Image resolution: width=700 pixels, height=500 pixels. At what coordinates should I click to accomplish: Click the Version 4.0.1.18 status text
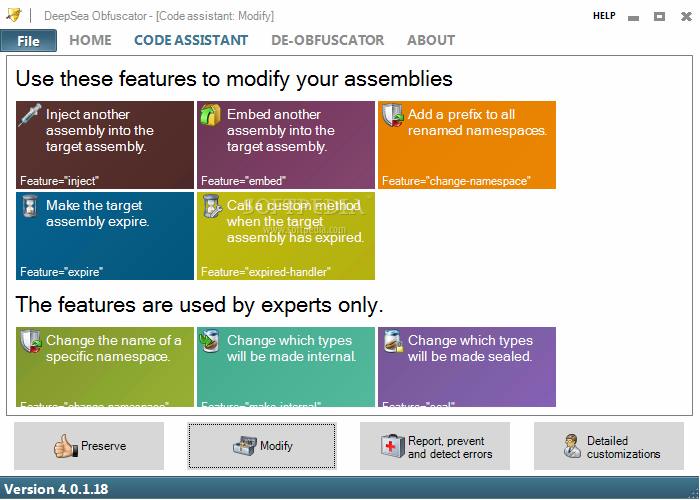pos(56,489)
